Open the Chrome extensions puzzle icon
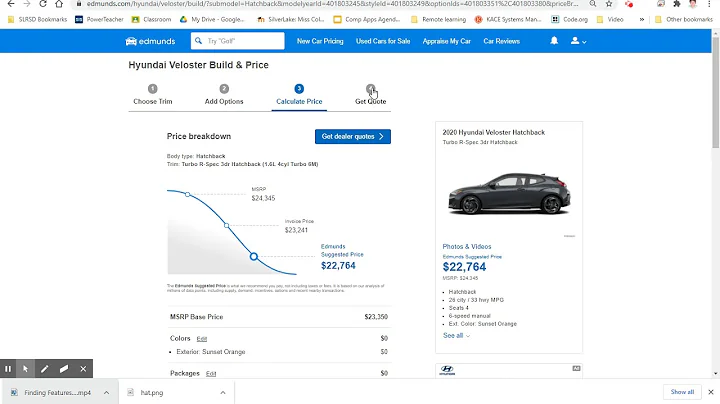Viewport: 720px width, 404px height. pos(676,4)
